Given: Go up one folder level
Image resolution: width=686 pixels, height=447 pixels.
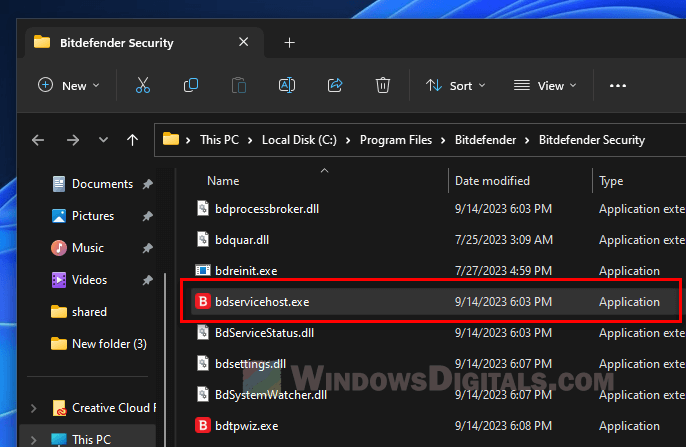Looking at the screenshot, I should pyautogui.click(x=132, y=140).
